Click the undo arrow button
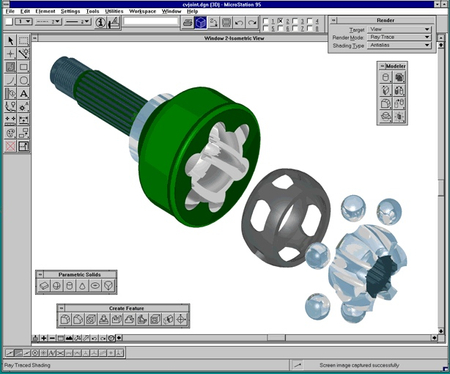This screenshot has height=374, width=450. [x=239, y=22]
